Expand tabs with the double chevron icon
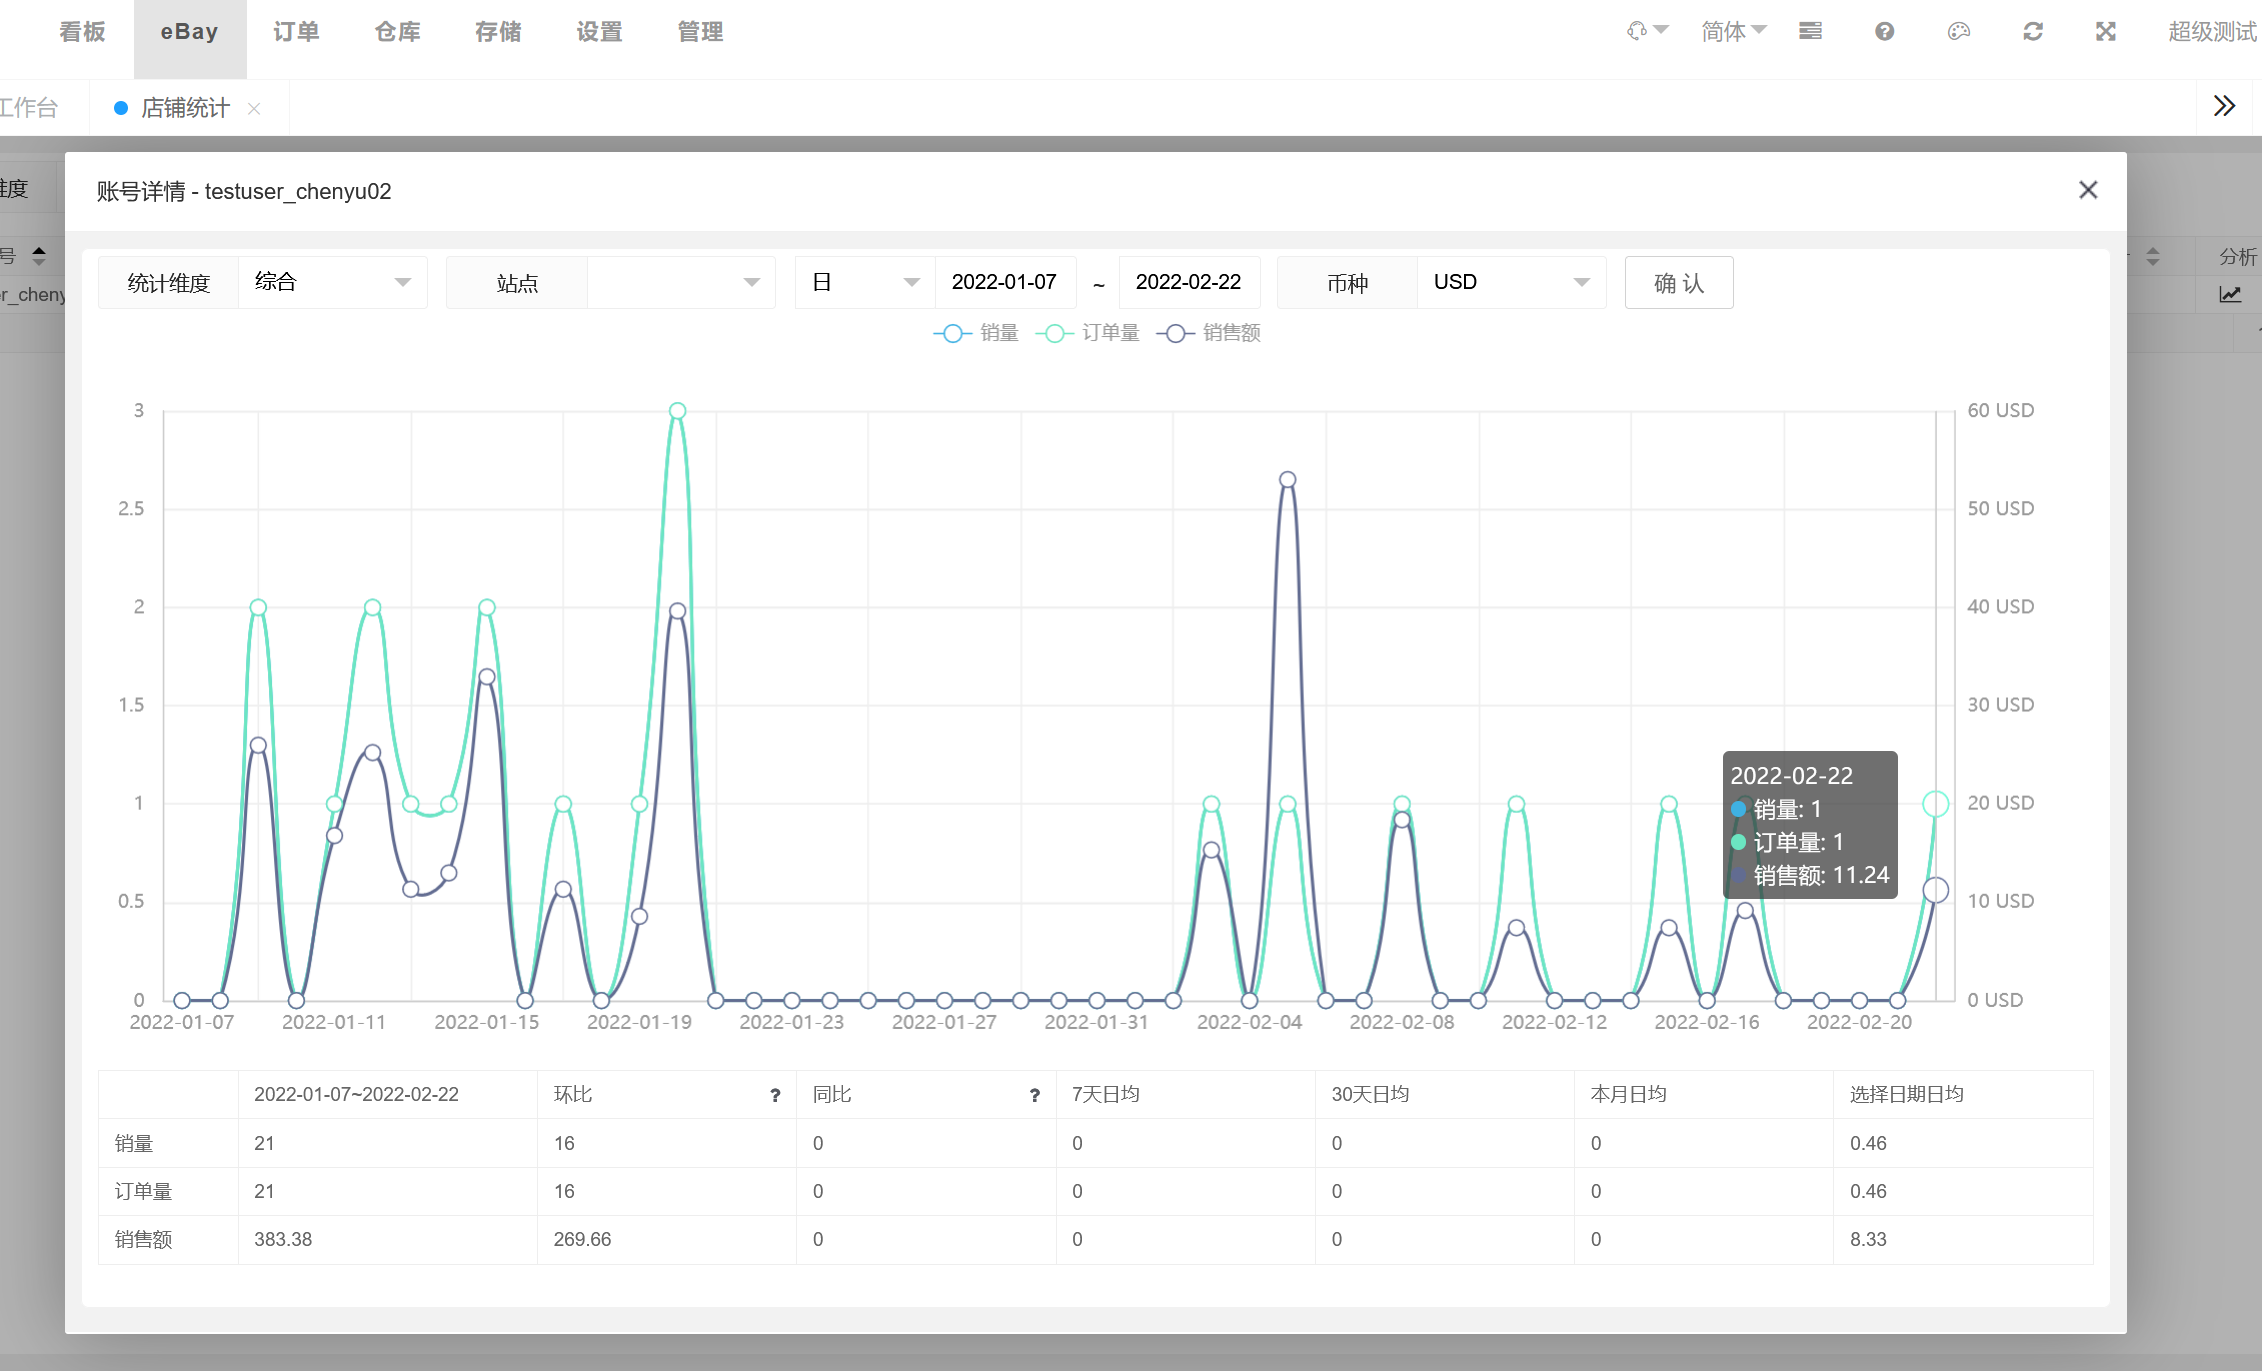2262x1371 pixels. [2224, 106]
